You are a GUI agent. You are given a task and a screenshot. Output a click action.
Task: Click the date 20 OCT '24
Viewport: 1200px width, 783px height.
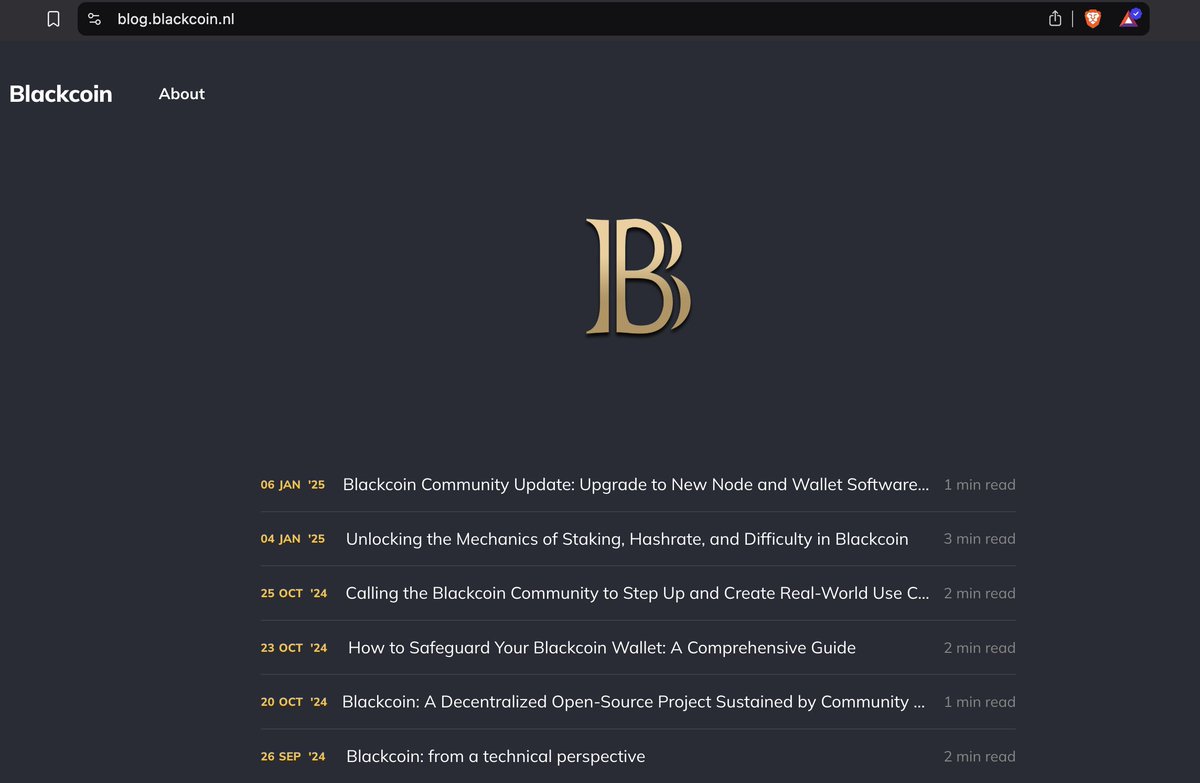[x=294, y=702]
